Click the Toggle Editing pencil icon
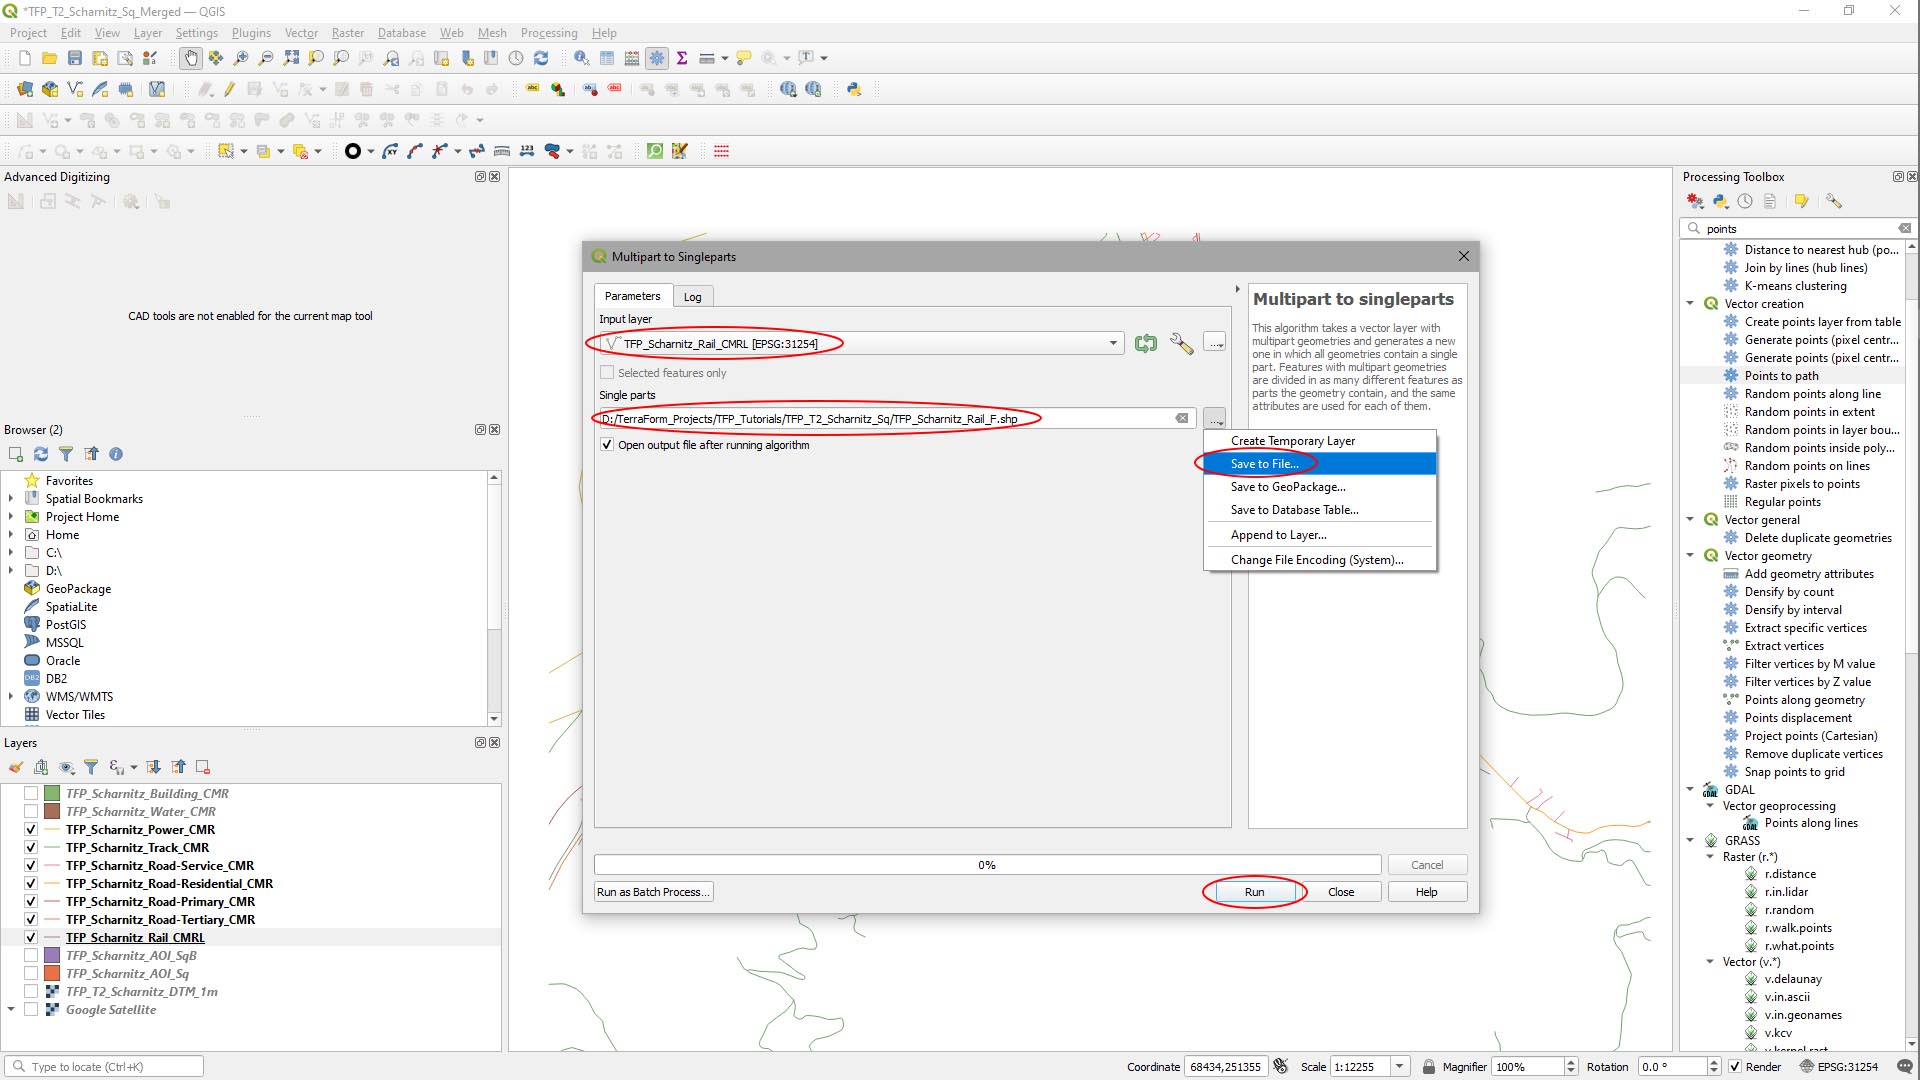 (x=229, y=89)
